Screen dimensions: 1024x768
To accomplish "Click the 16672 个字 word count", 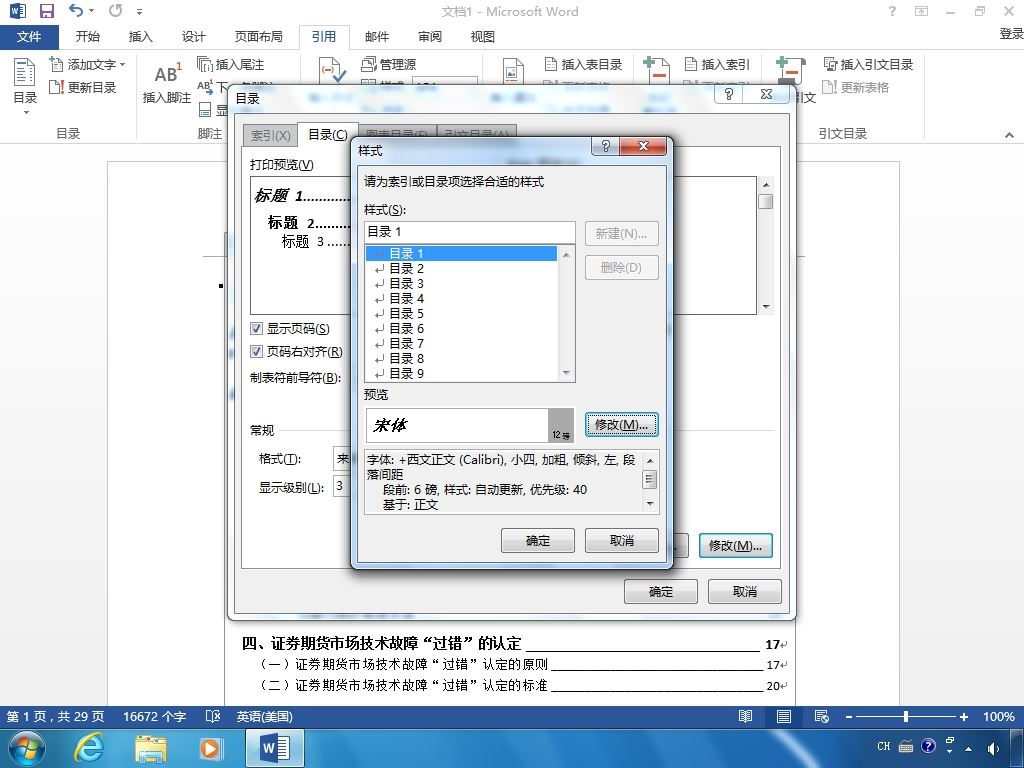I will (155, 716).
